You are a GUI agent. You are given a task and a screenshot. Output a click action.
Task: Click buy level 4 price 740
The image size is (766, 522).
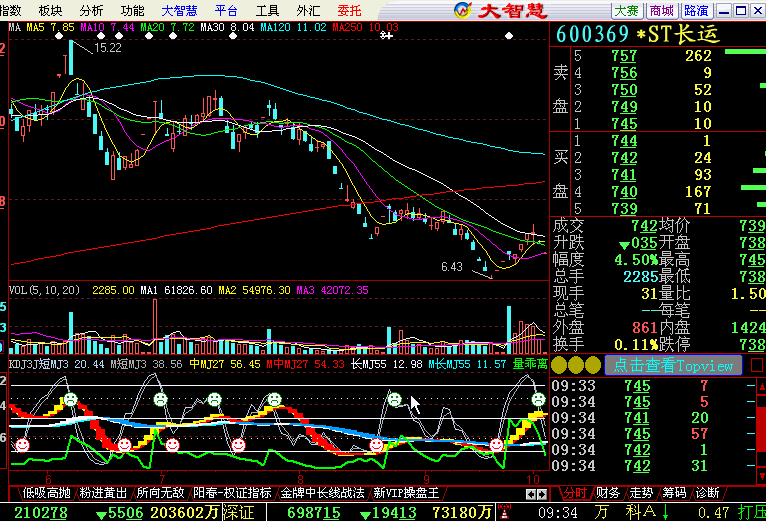click(624, 191)
